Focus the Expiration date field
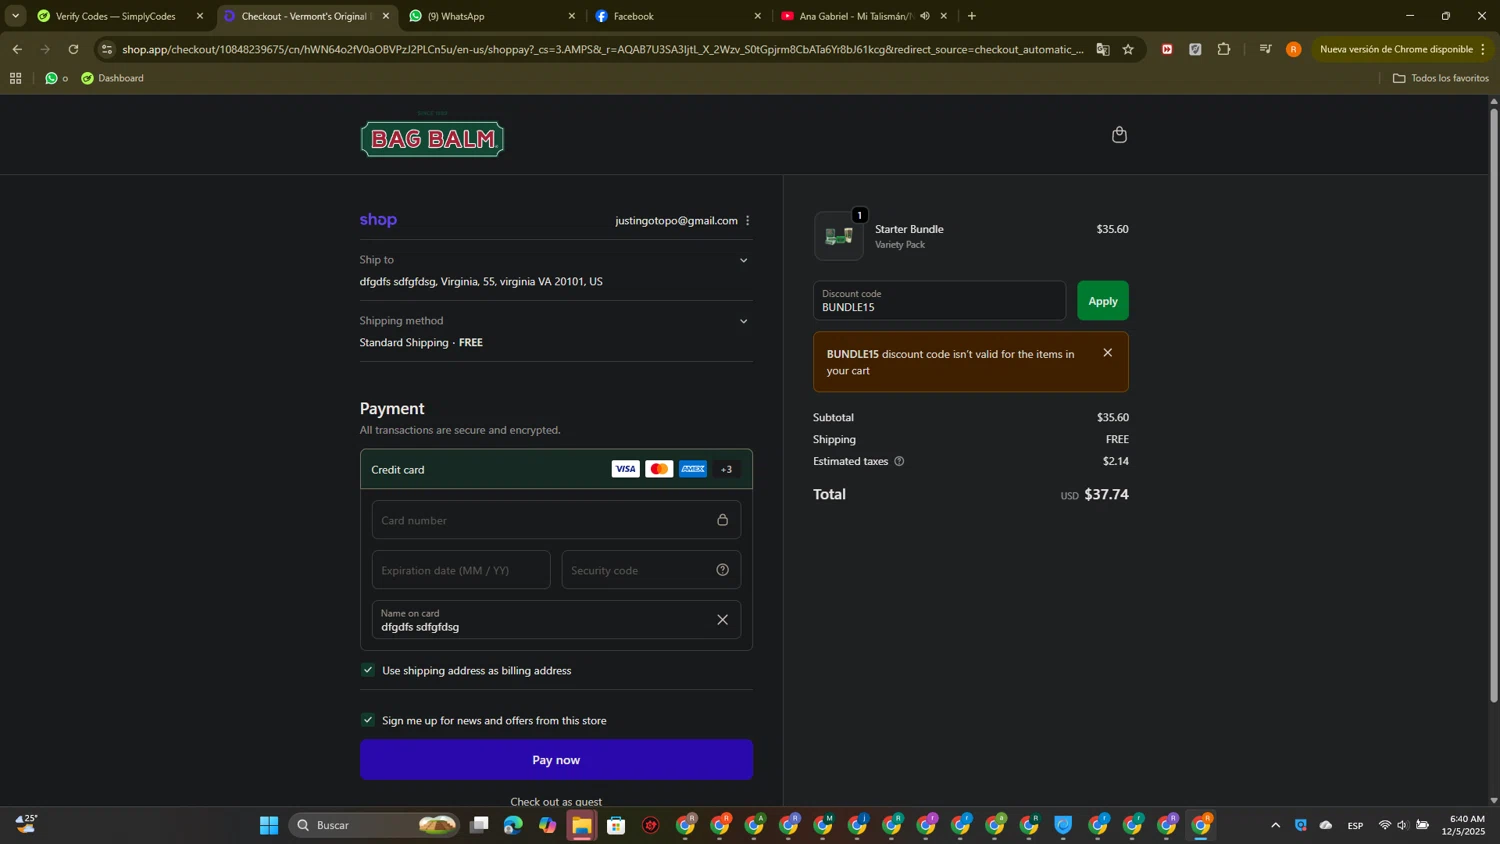This screenshot has width=1500, height=844. [461, 570]
